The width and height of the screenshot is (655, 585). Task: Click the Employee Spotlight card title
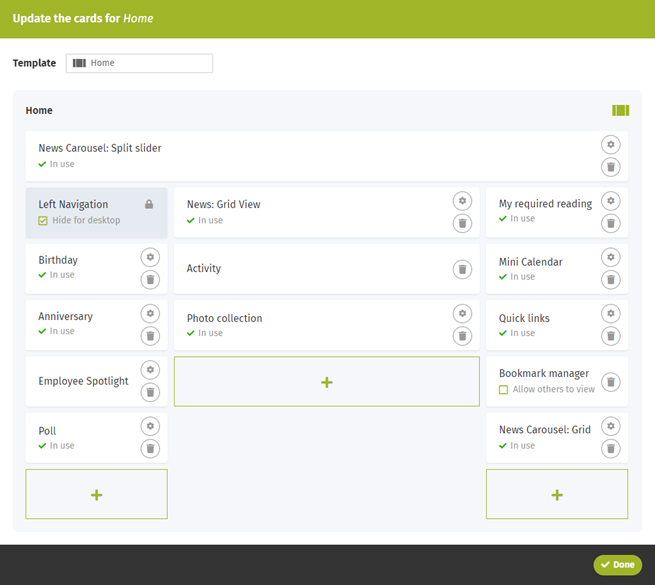point(83,382)
